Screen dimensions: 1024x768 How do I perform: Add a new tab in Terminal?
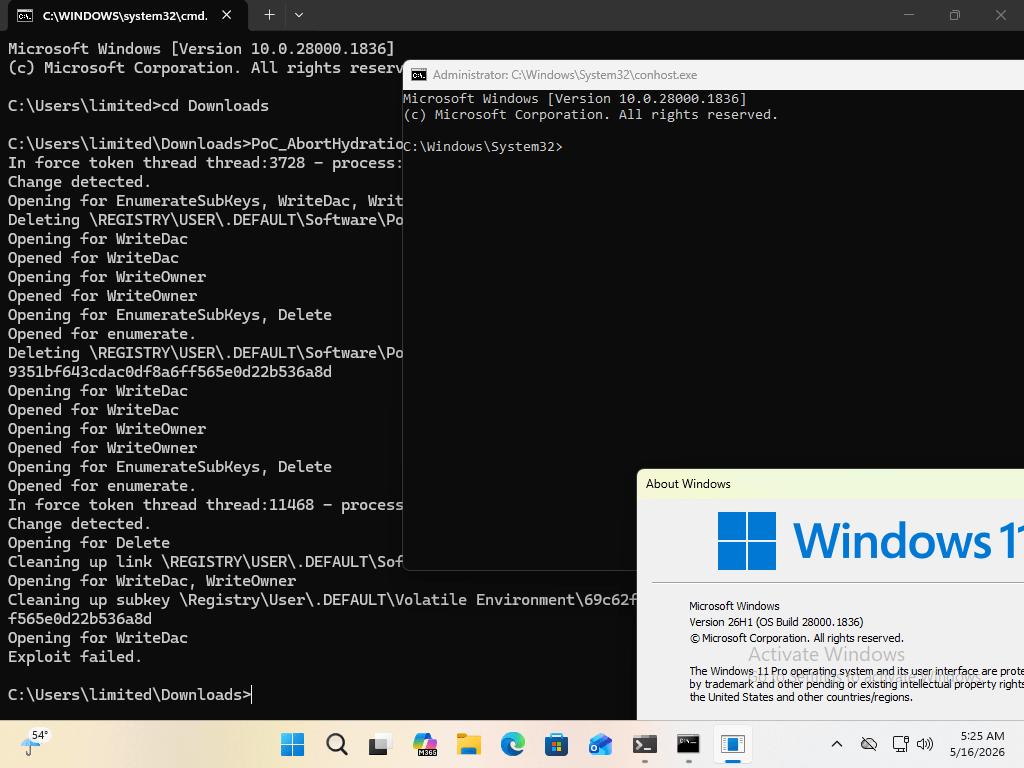[269, 15]
